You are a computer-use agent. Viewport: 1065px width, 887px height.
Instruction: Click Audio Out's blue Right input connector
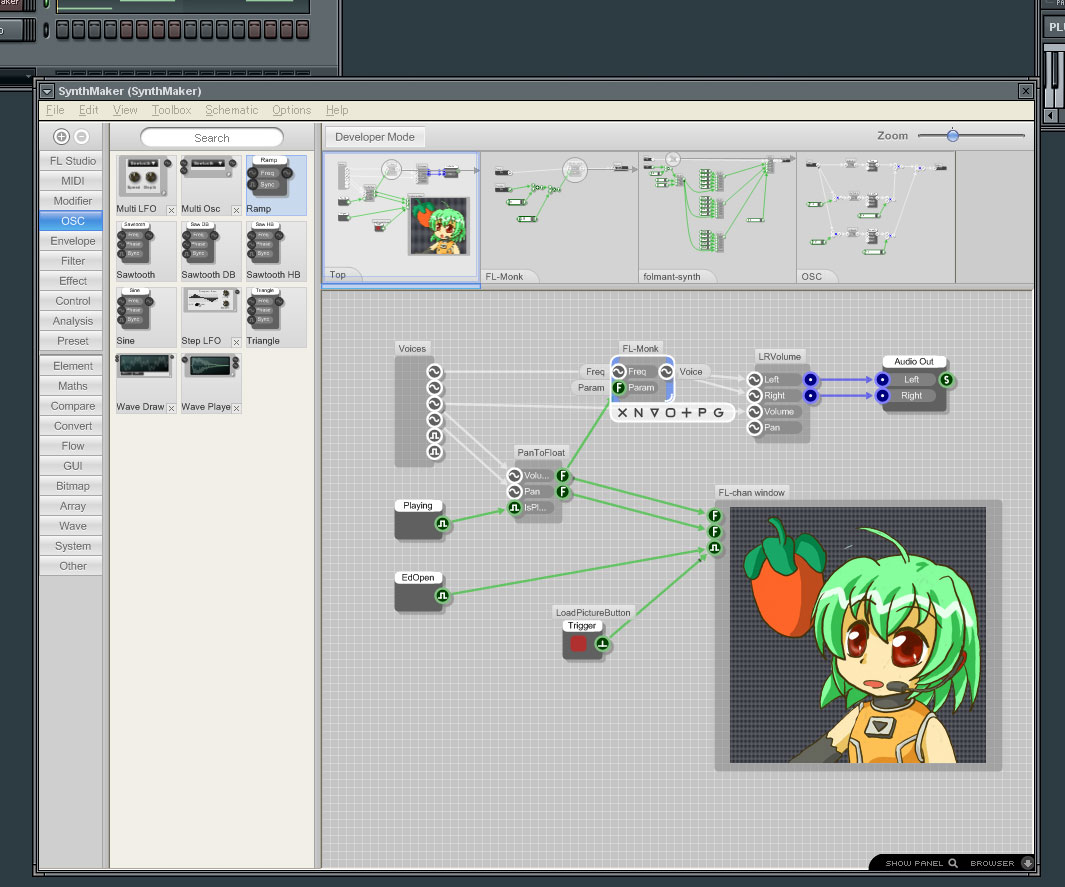(882, 395)
